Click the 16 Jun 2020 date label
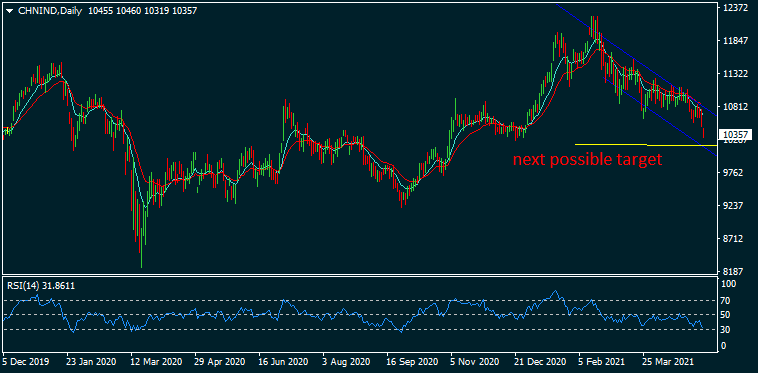Image resolution: width=758 pixels, height=373 pixels. [x=282, y=361]
